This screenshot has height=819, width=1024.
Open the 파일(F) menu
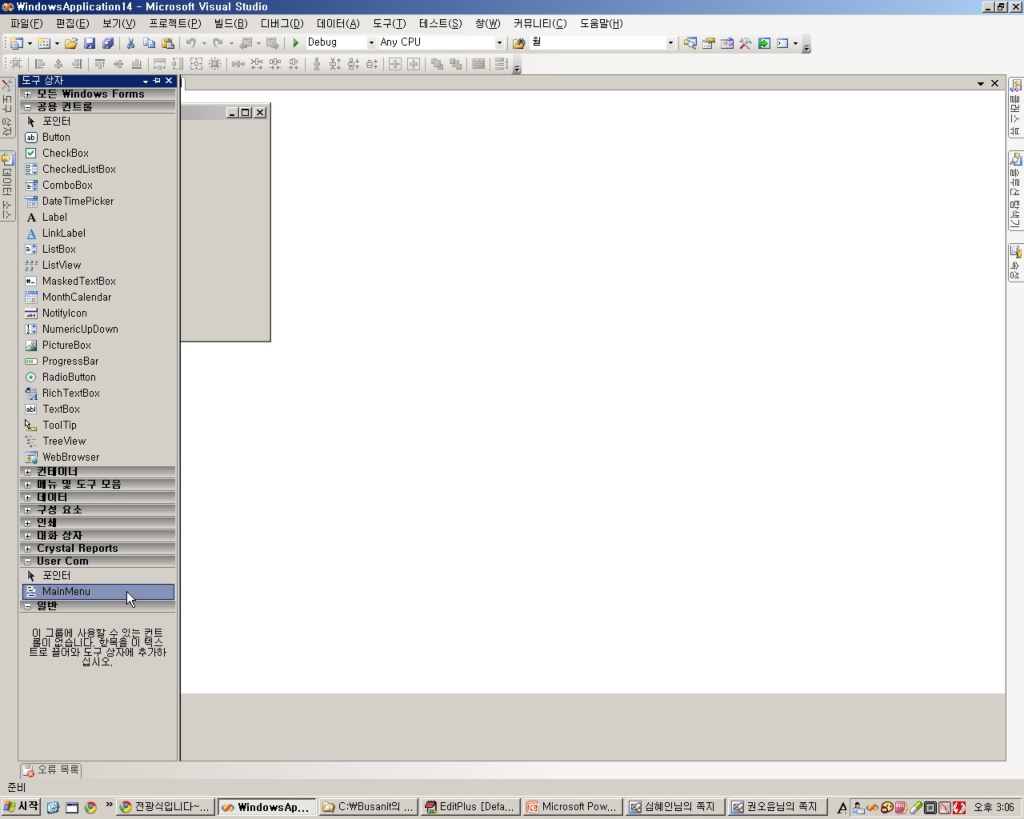tap(26, 24)
